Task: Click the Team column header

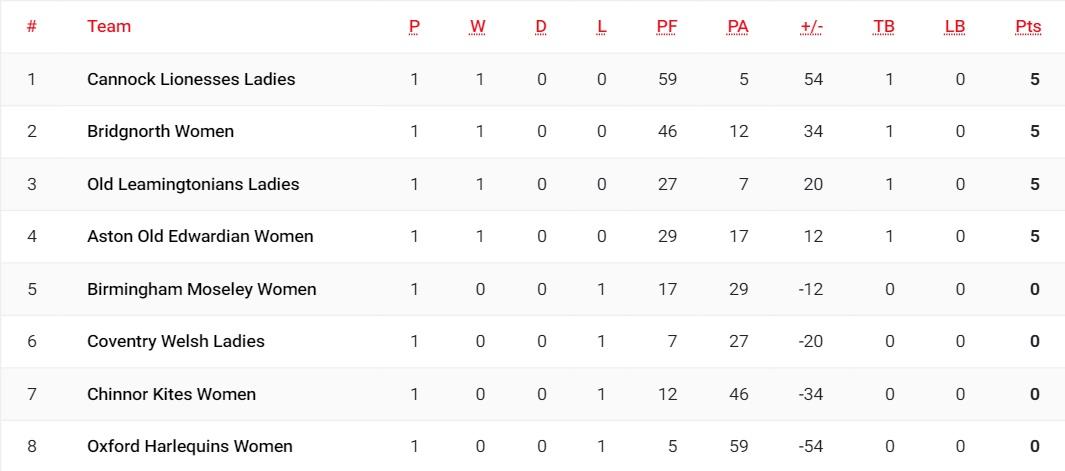Action: tap(109, 27)
